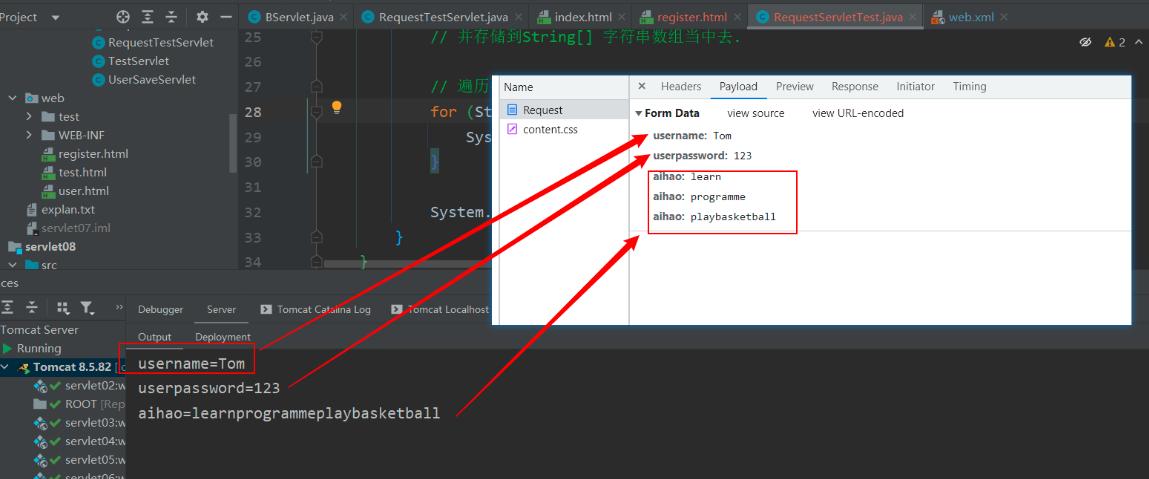Click the content.css stylesheet icon
This screenshot has width=1149, height=479.
[512, 129]
